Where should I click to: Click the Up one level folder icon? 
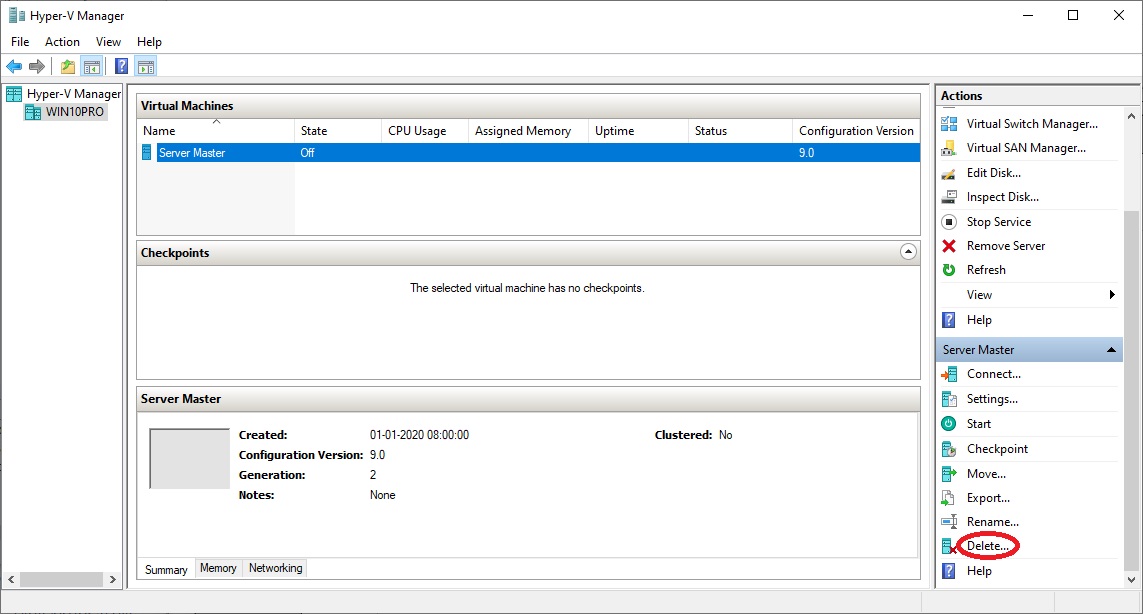(x=68, y=67)
